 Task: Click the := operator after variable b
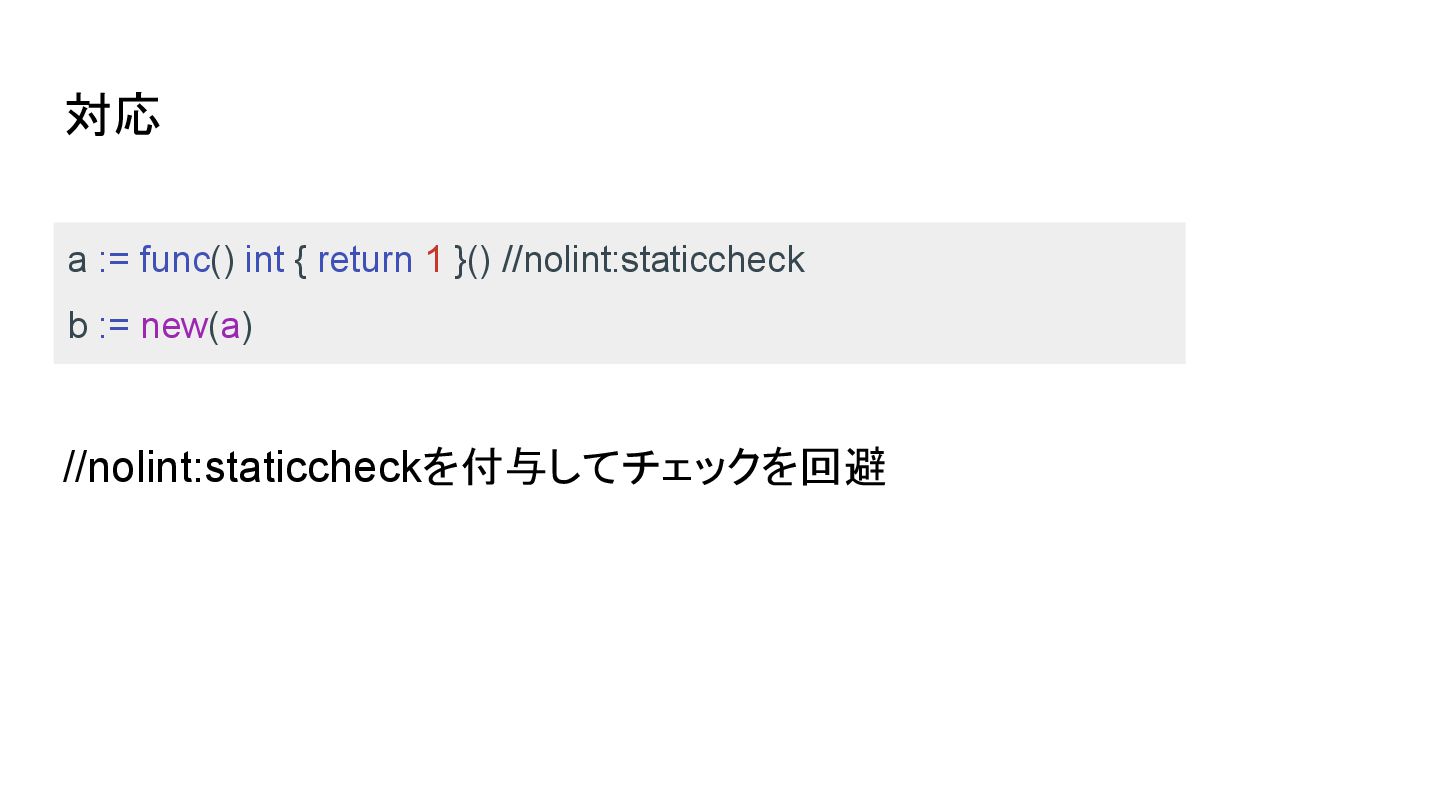click(114, 326)
